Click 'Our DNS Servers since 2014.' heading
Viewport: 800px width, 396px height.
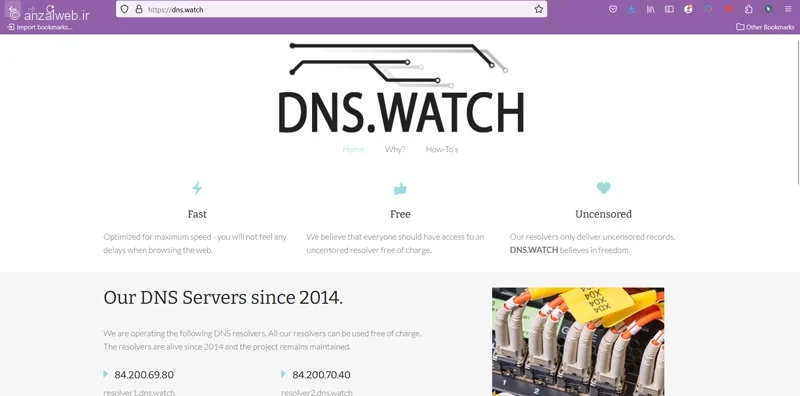tap(223, 298)
